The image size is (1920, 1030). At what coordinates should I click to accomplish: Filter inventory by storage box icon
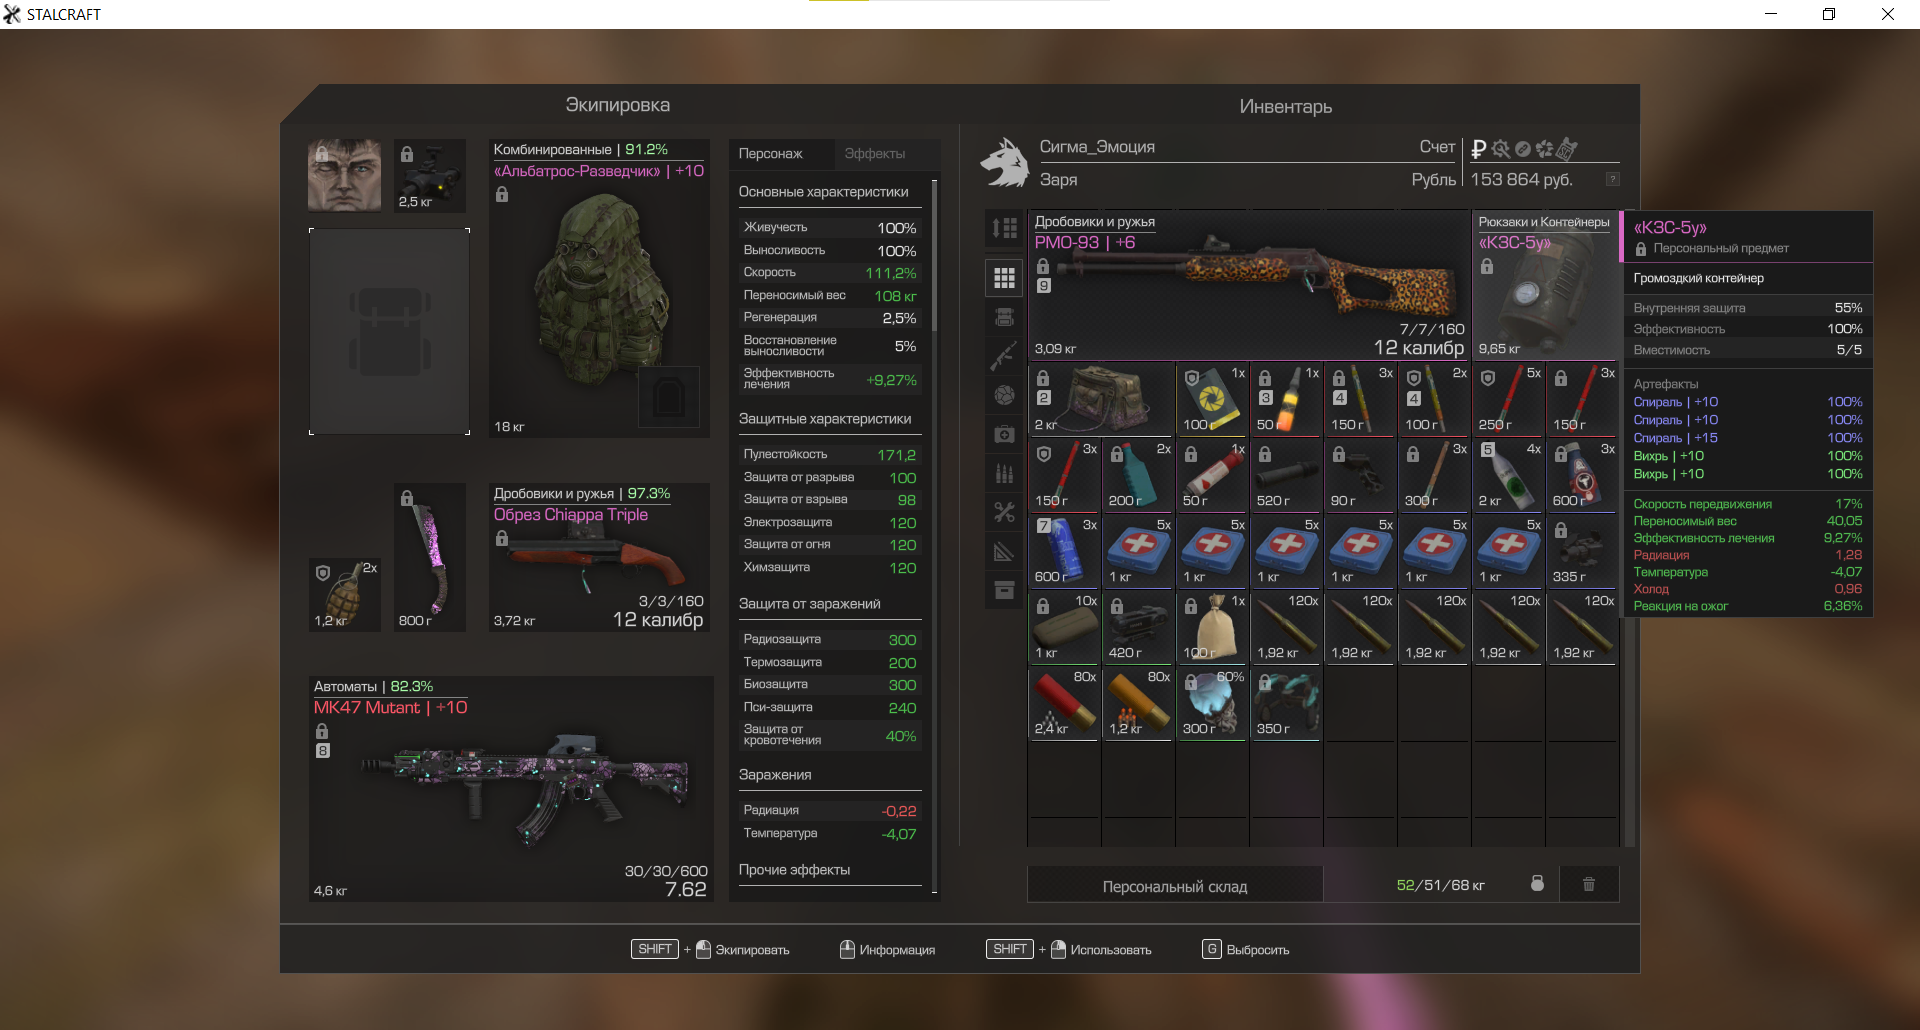[x=1004, y=590]
